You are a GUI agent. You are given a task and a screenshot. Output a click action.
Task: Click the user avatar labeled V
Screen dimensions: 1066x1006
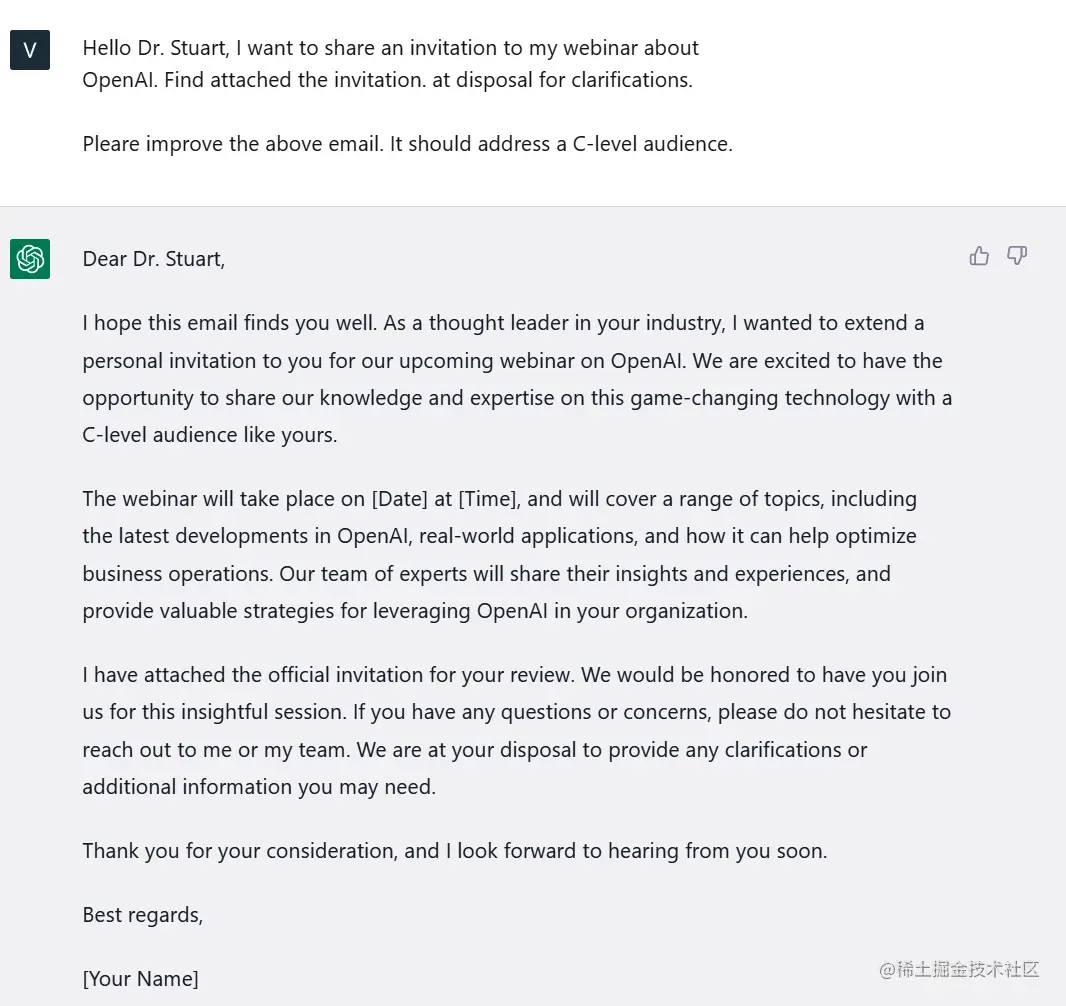[30, 50]
